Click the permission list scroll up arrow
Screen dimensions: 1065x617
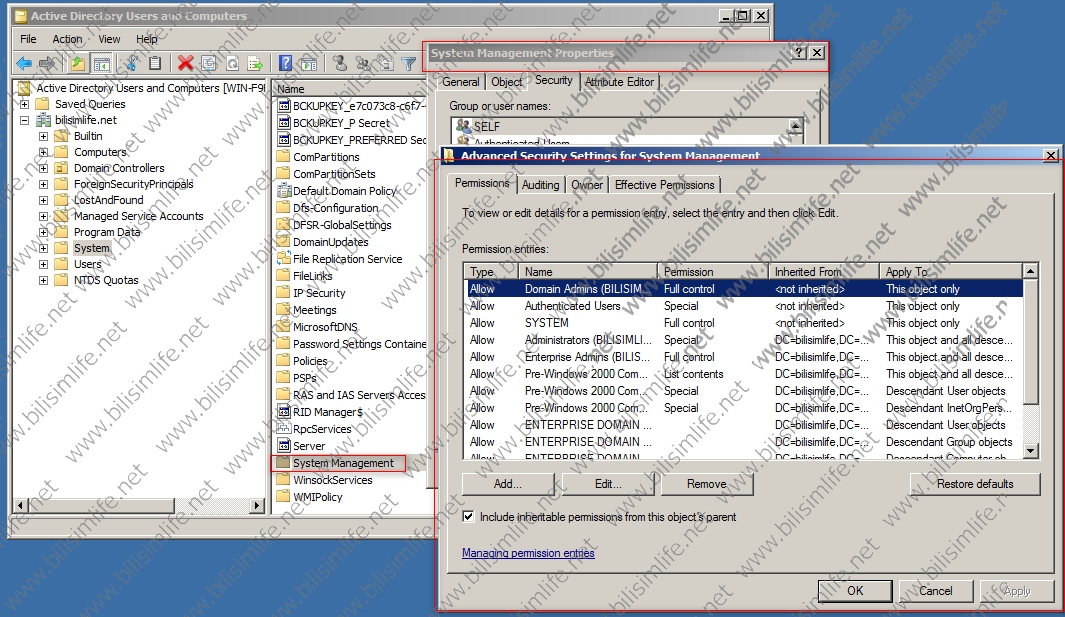(1030, 271)
